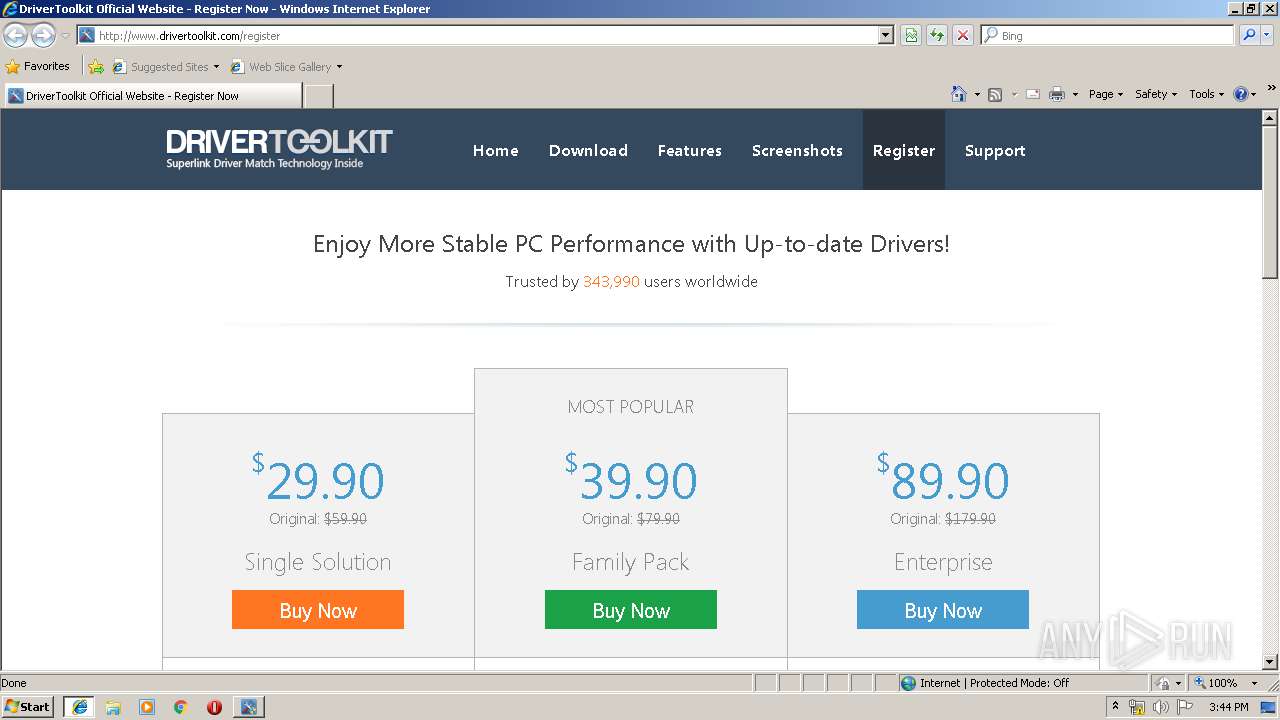Click the network tray icon
This screenshot has height=720, width=1280.
(x=1137, y=707)
